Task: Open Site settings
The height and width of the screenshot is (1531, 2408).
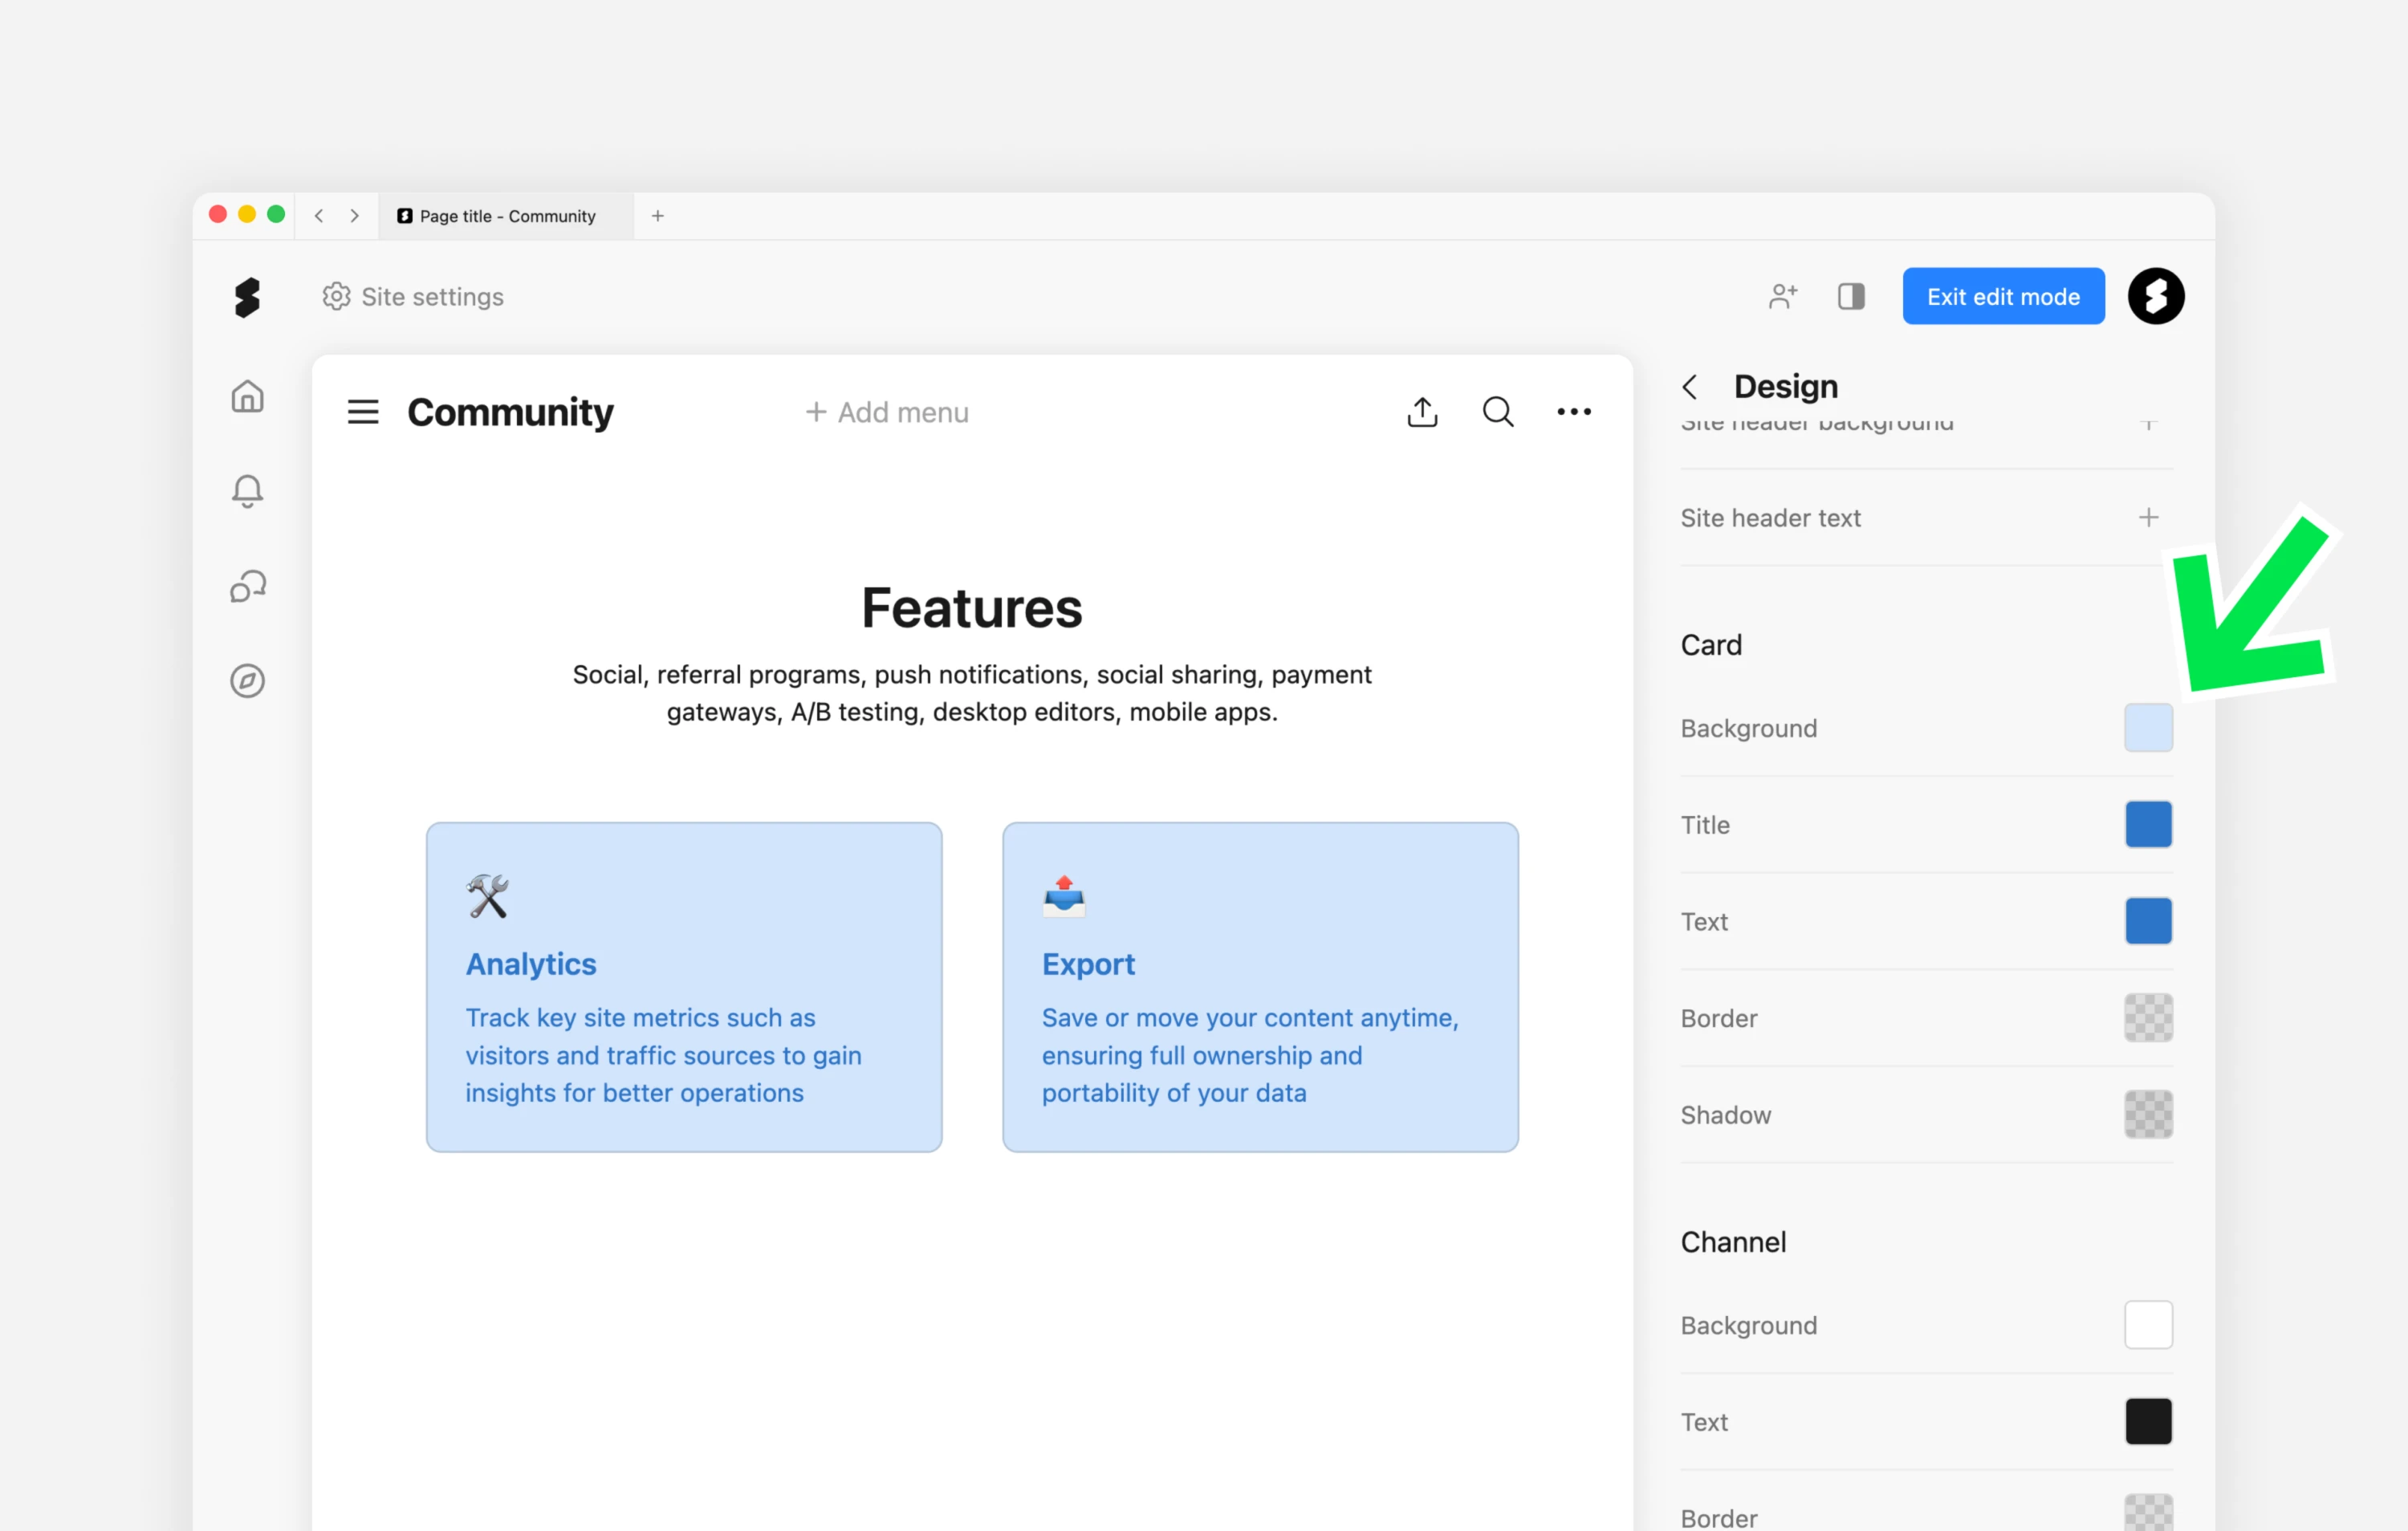Action: (413, 297)
